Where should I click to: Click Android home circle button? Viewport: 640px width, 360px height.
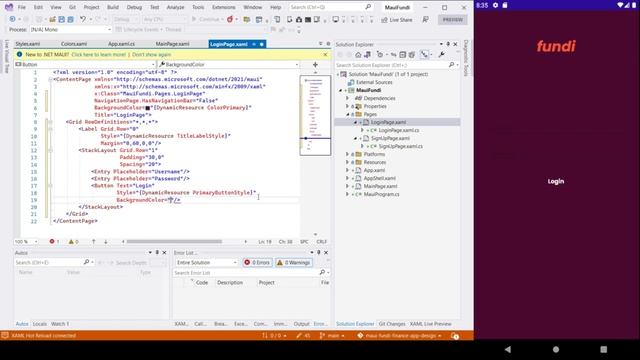coord(556,349)
